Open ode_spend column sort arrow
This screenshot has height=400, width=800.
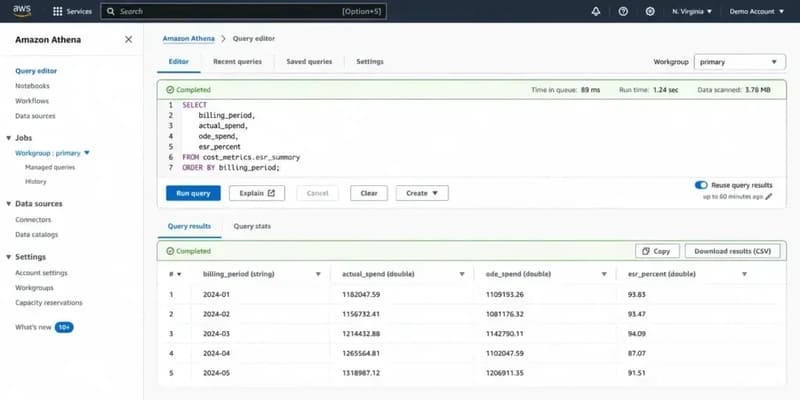[604, 274]
